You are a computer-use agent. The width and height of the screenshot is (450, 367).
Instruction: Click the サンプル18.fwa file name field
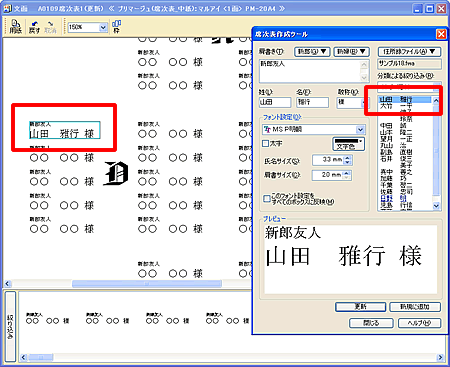point(409,64)
